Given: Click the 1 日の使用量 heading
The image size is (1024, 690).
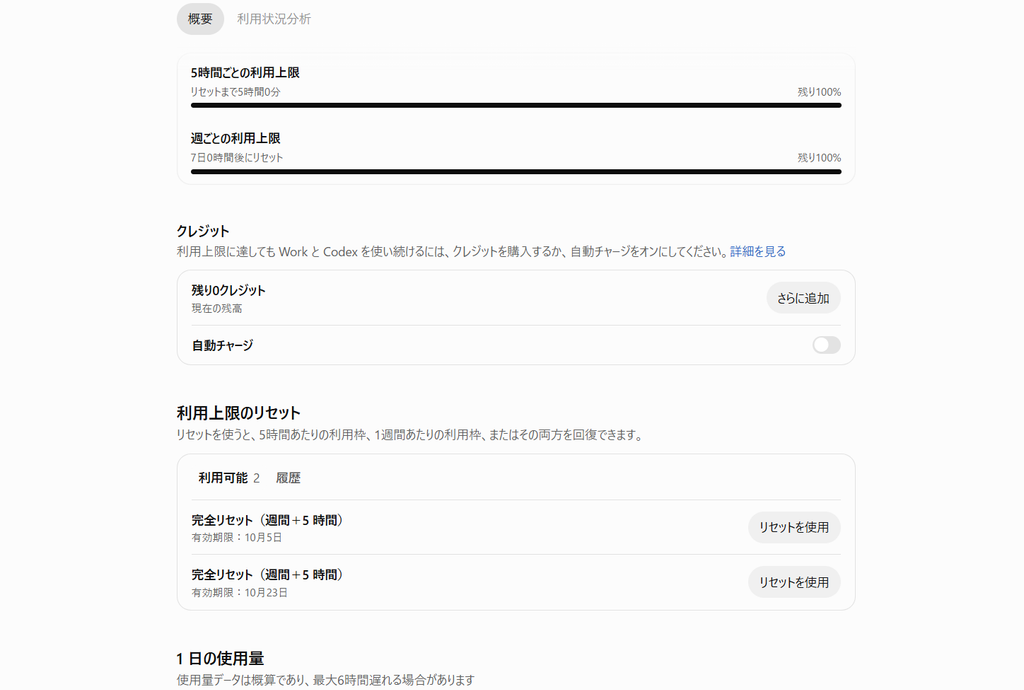Looking at the screenshot, I should point(220,659).
